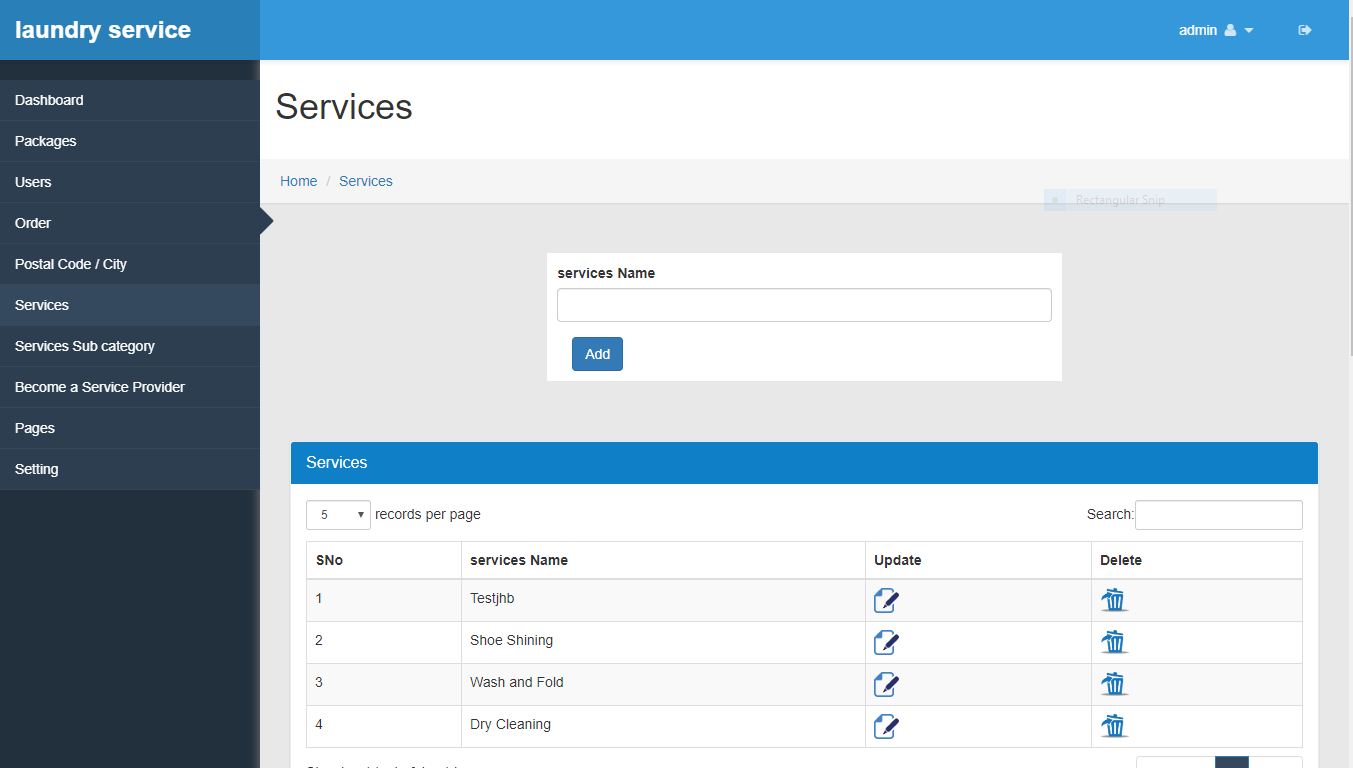Open Become a Service Provider page
The width and height of the screenshot is (1353, 768).
click(x=100, y=387)
